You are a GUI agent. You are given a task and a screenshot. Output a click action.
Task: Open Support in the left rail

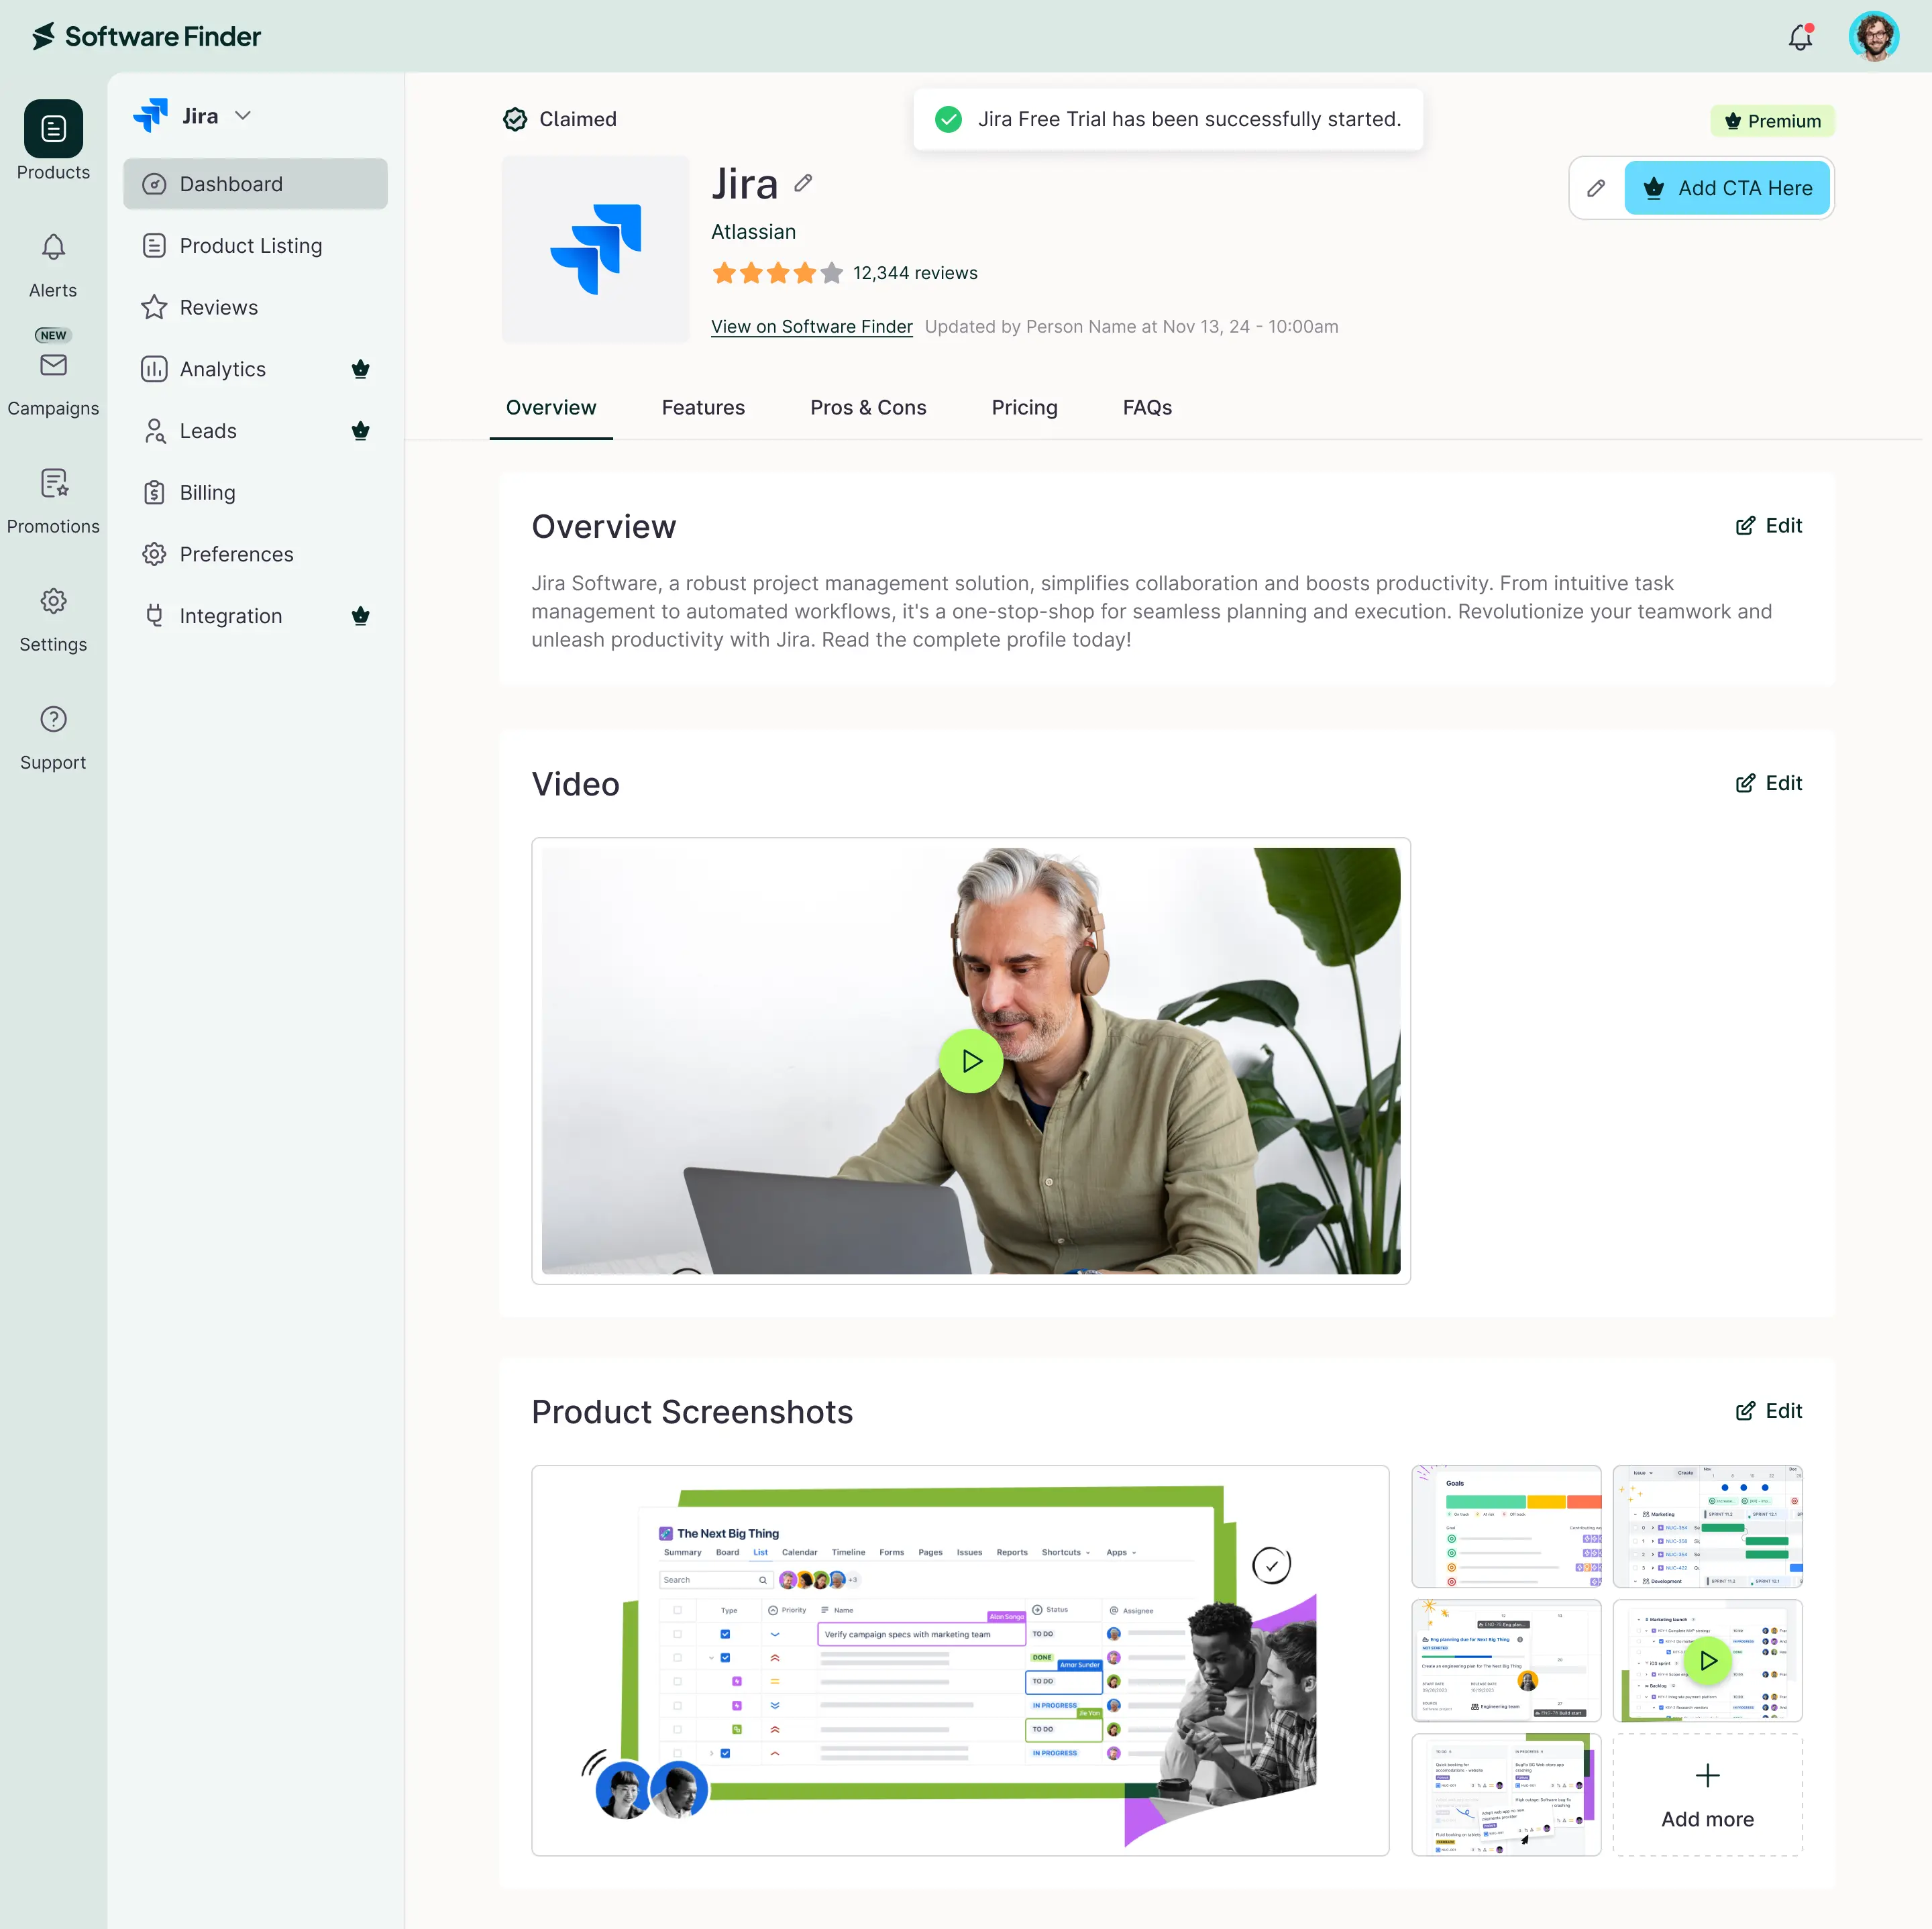pyautogui.click(x=53, y=738)
